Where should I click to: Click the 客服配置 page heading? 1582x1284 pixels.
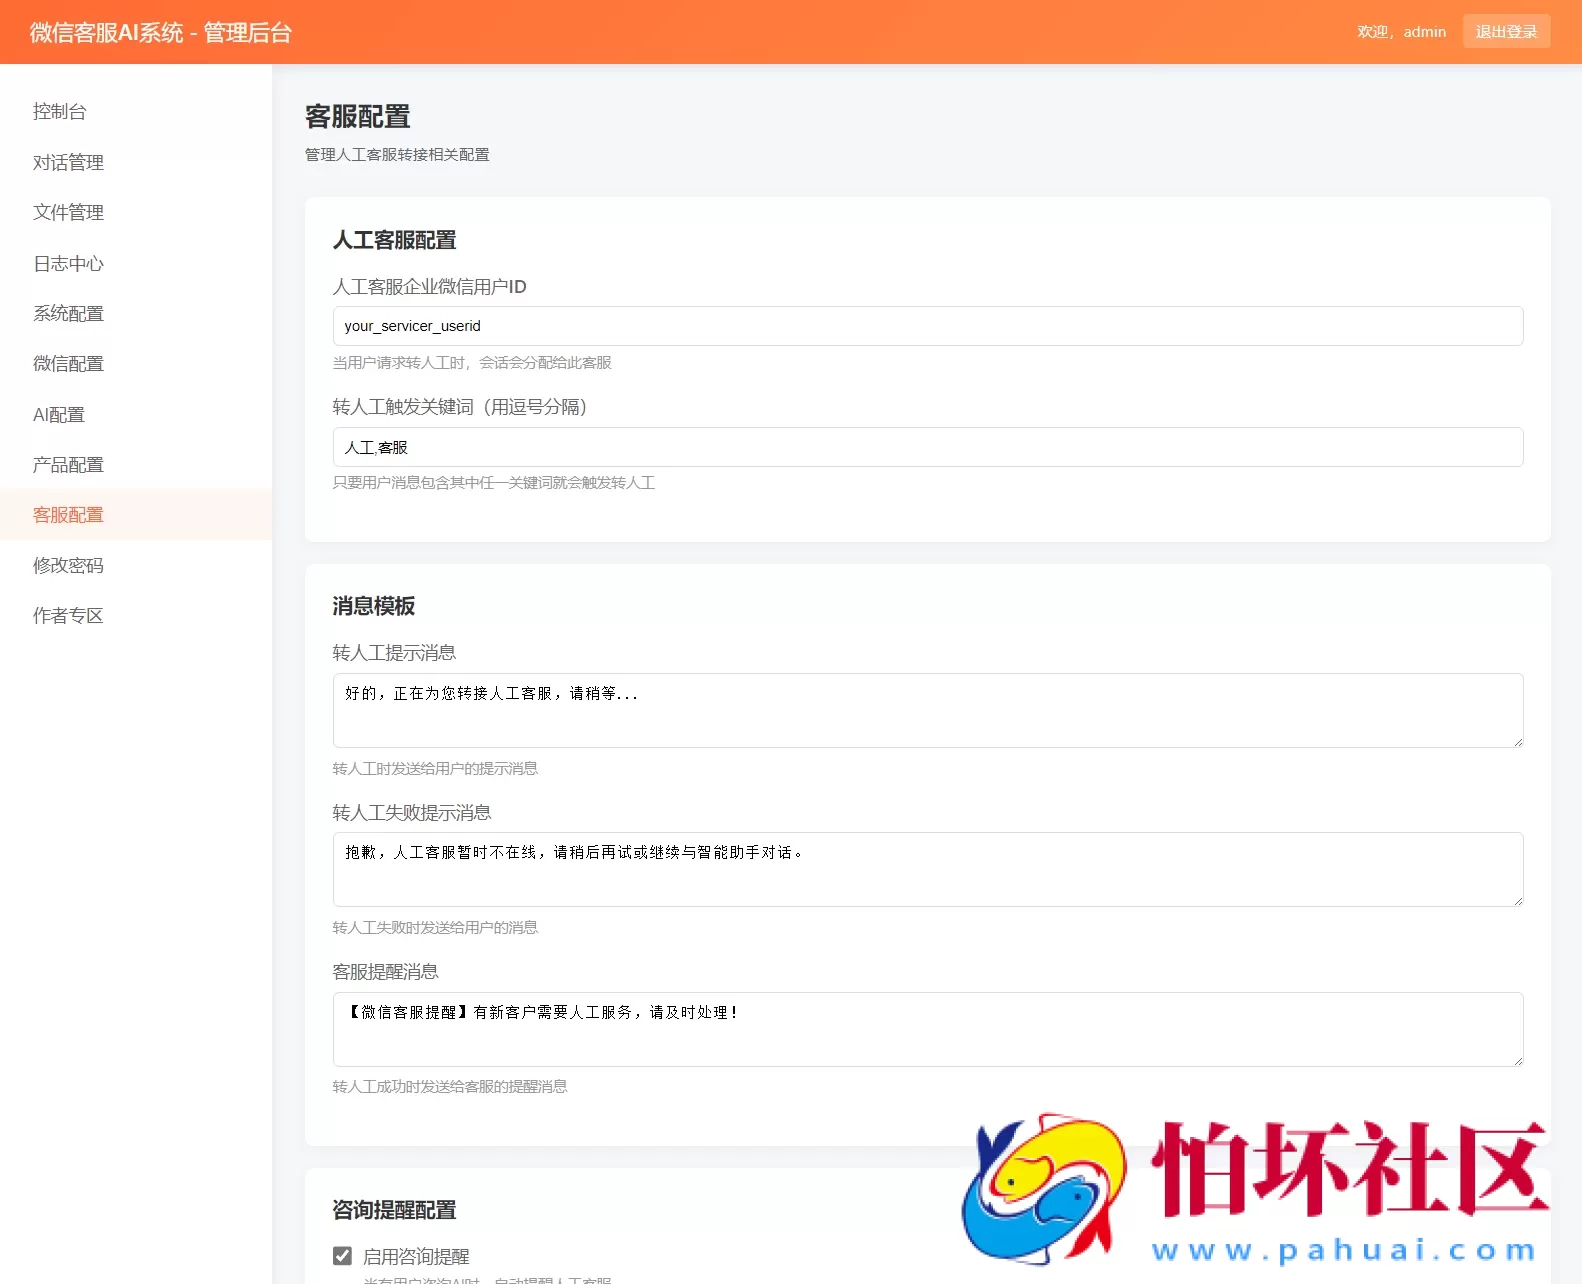(x=358, y=117)
